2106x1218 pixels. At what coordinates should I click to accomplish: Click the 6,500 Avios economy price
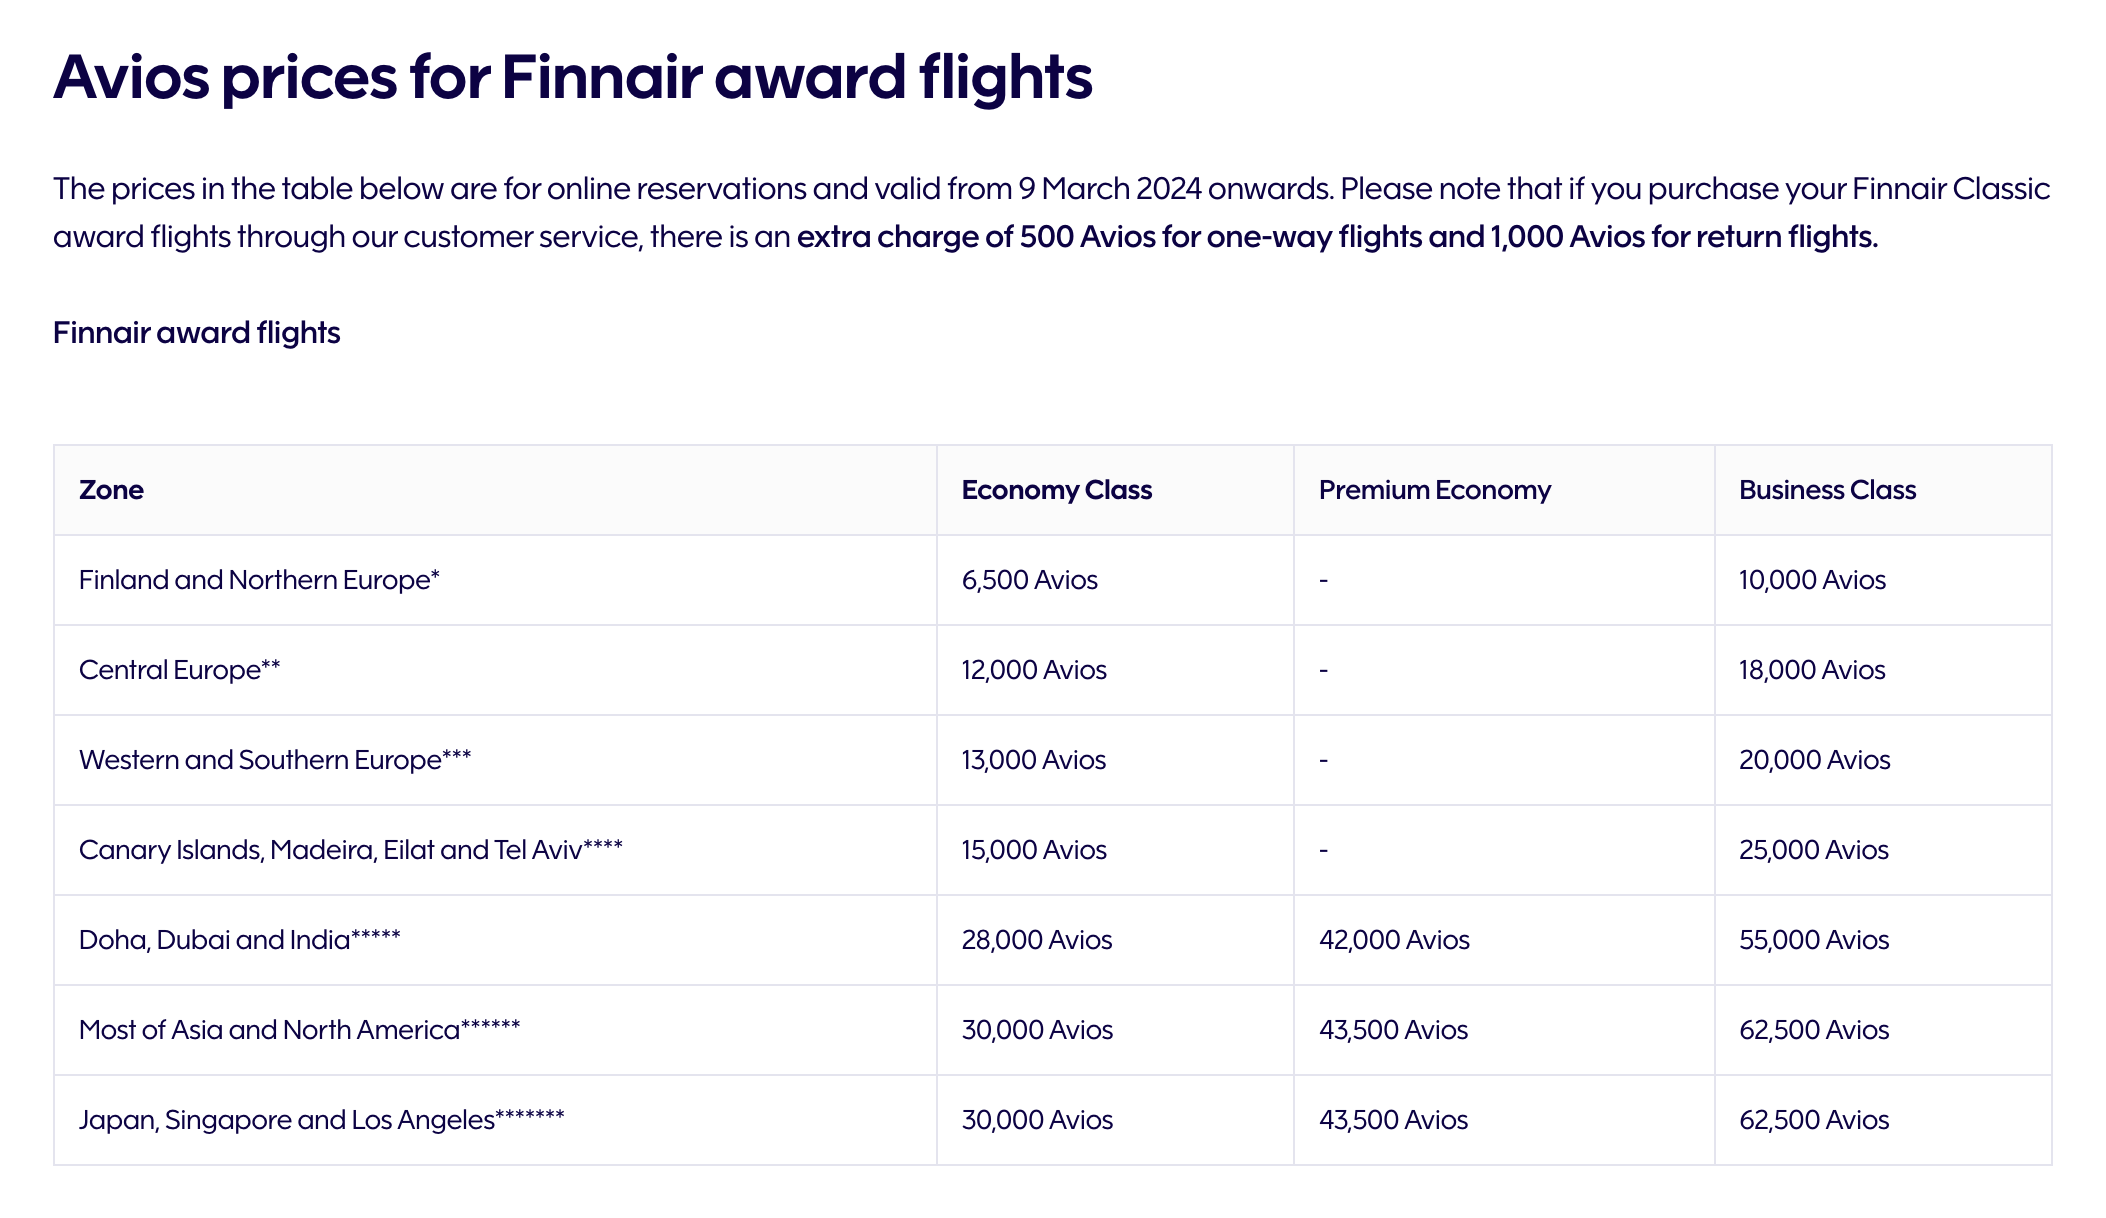point(1029,580)
